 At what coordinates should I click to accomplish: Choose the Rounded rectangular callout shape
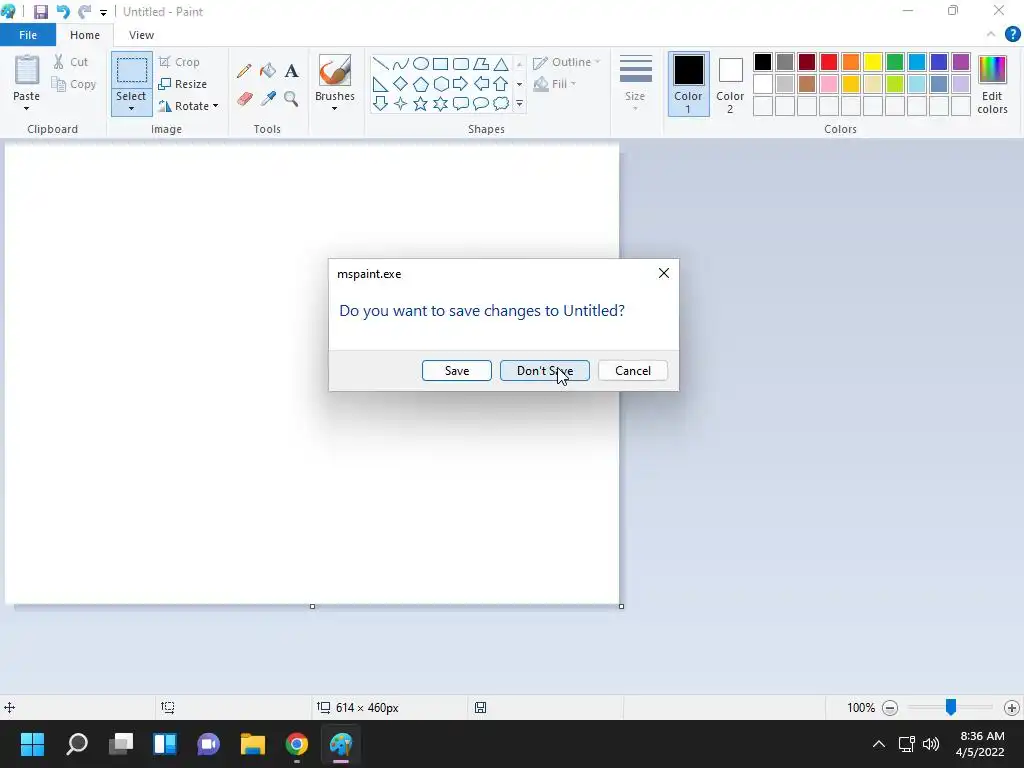(x=460, y=104)
